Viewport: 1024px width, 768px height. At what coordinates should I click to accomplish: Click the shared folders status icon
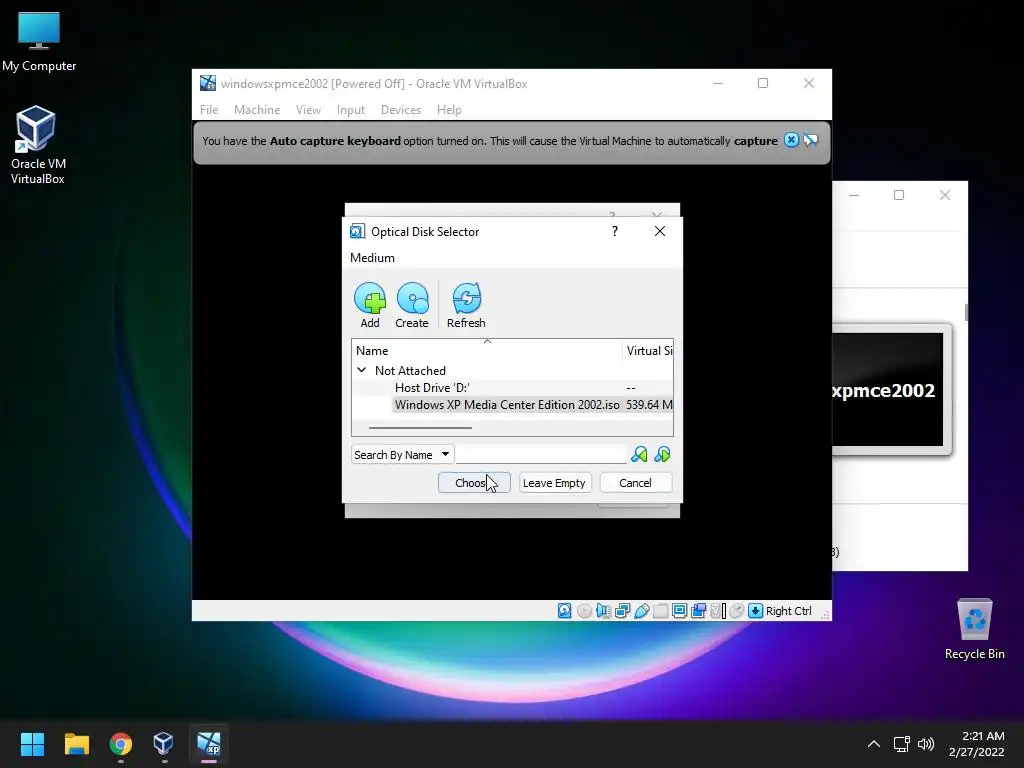pyautogui.click(x=660, y=611)
